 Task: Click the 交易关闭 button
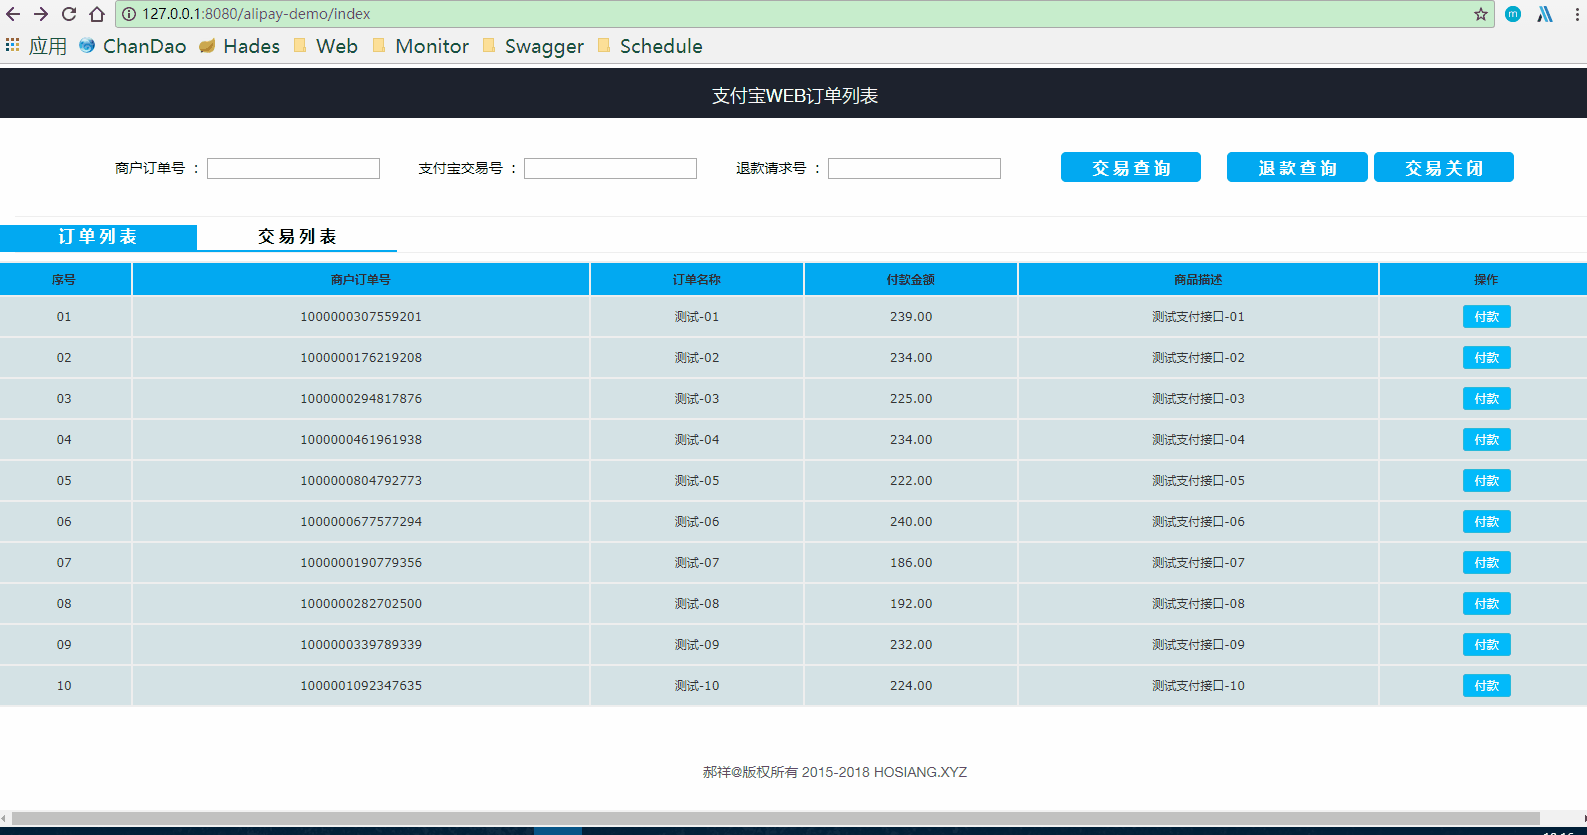(1444, 167)
